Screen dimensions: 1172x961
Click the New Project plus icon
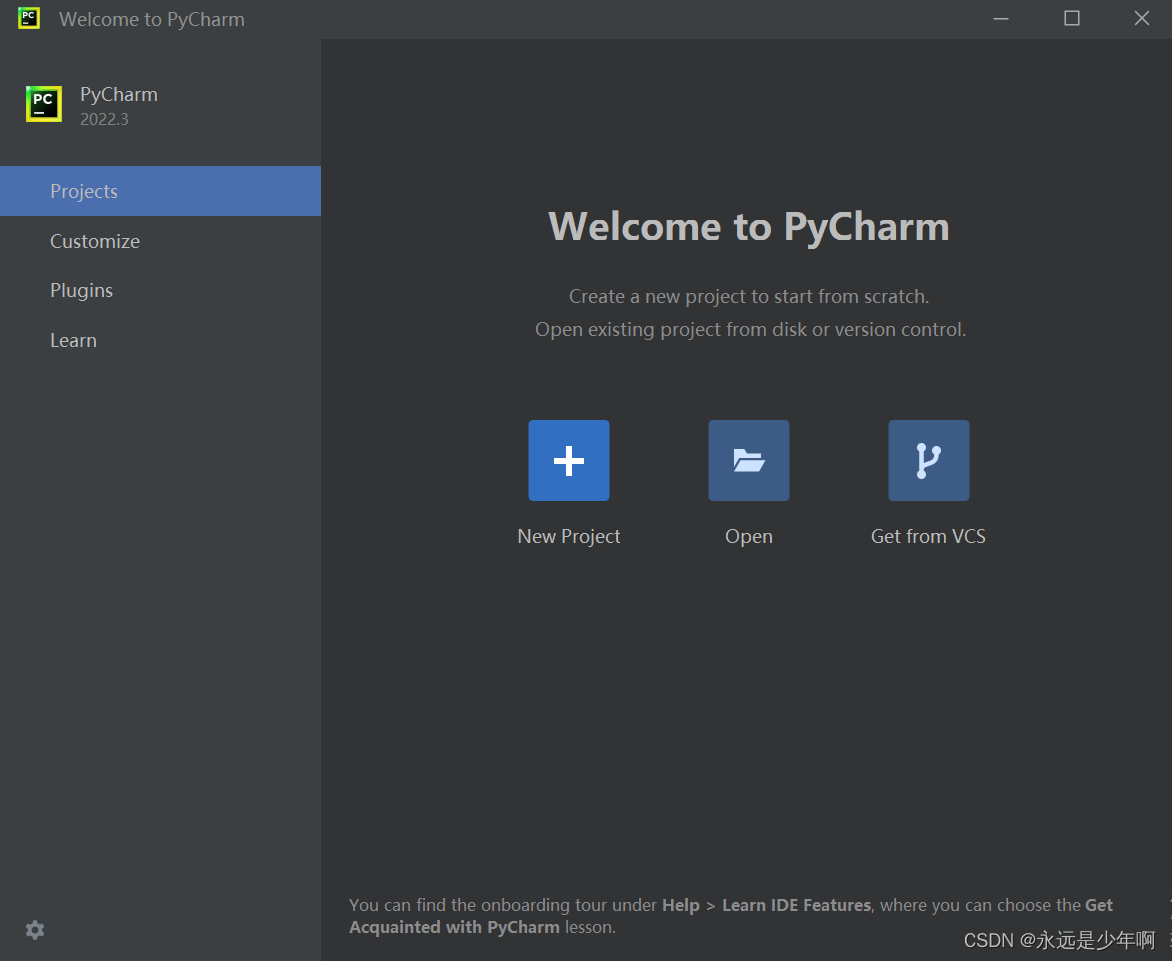[x=569, y=460]
